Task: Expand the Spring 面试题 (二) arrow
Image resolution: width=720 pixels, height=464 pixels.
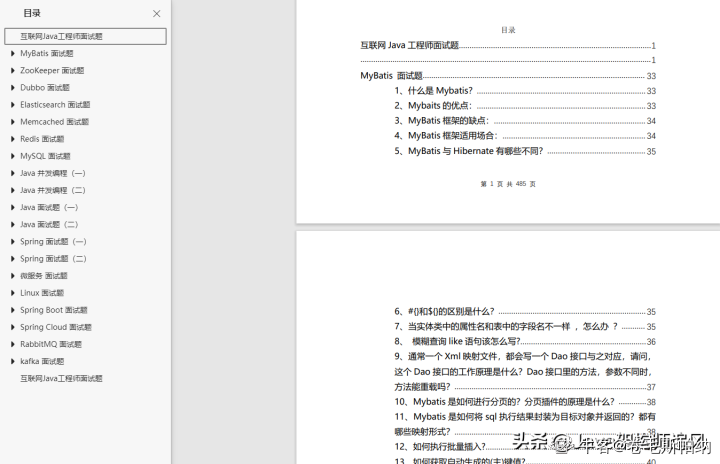Action: [13, 259]
